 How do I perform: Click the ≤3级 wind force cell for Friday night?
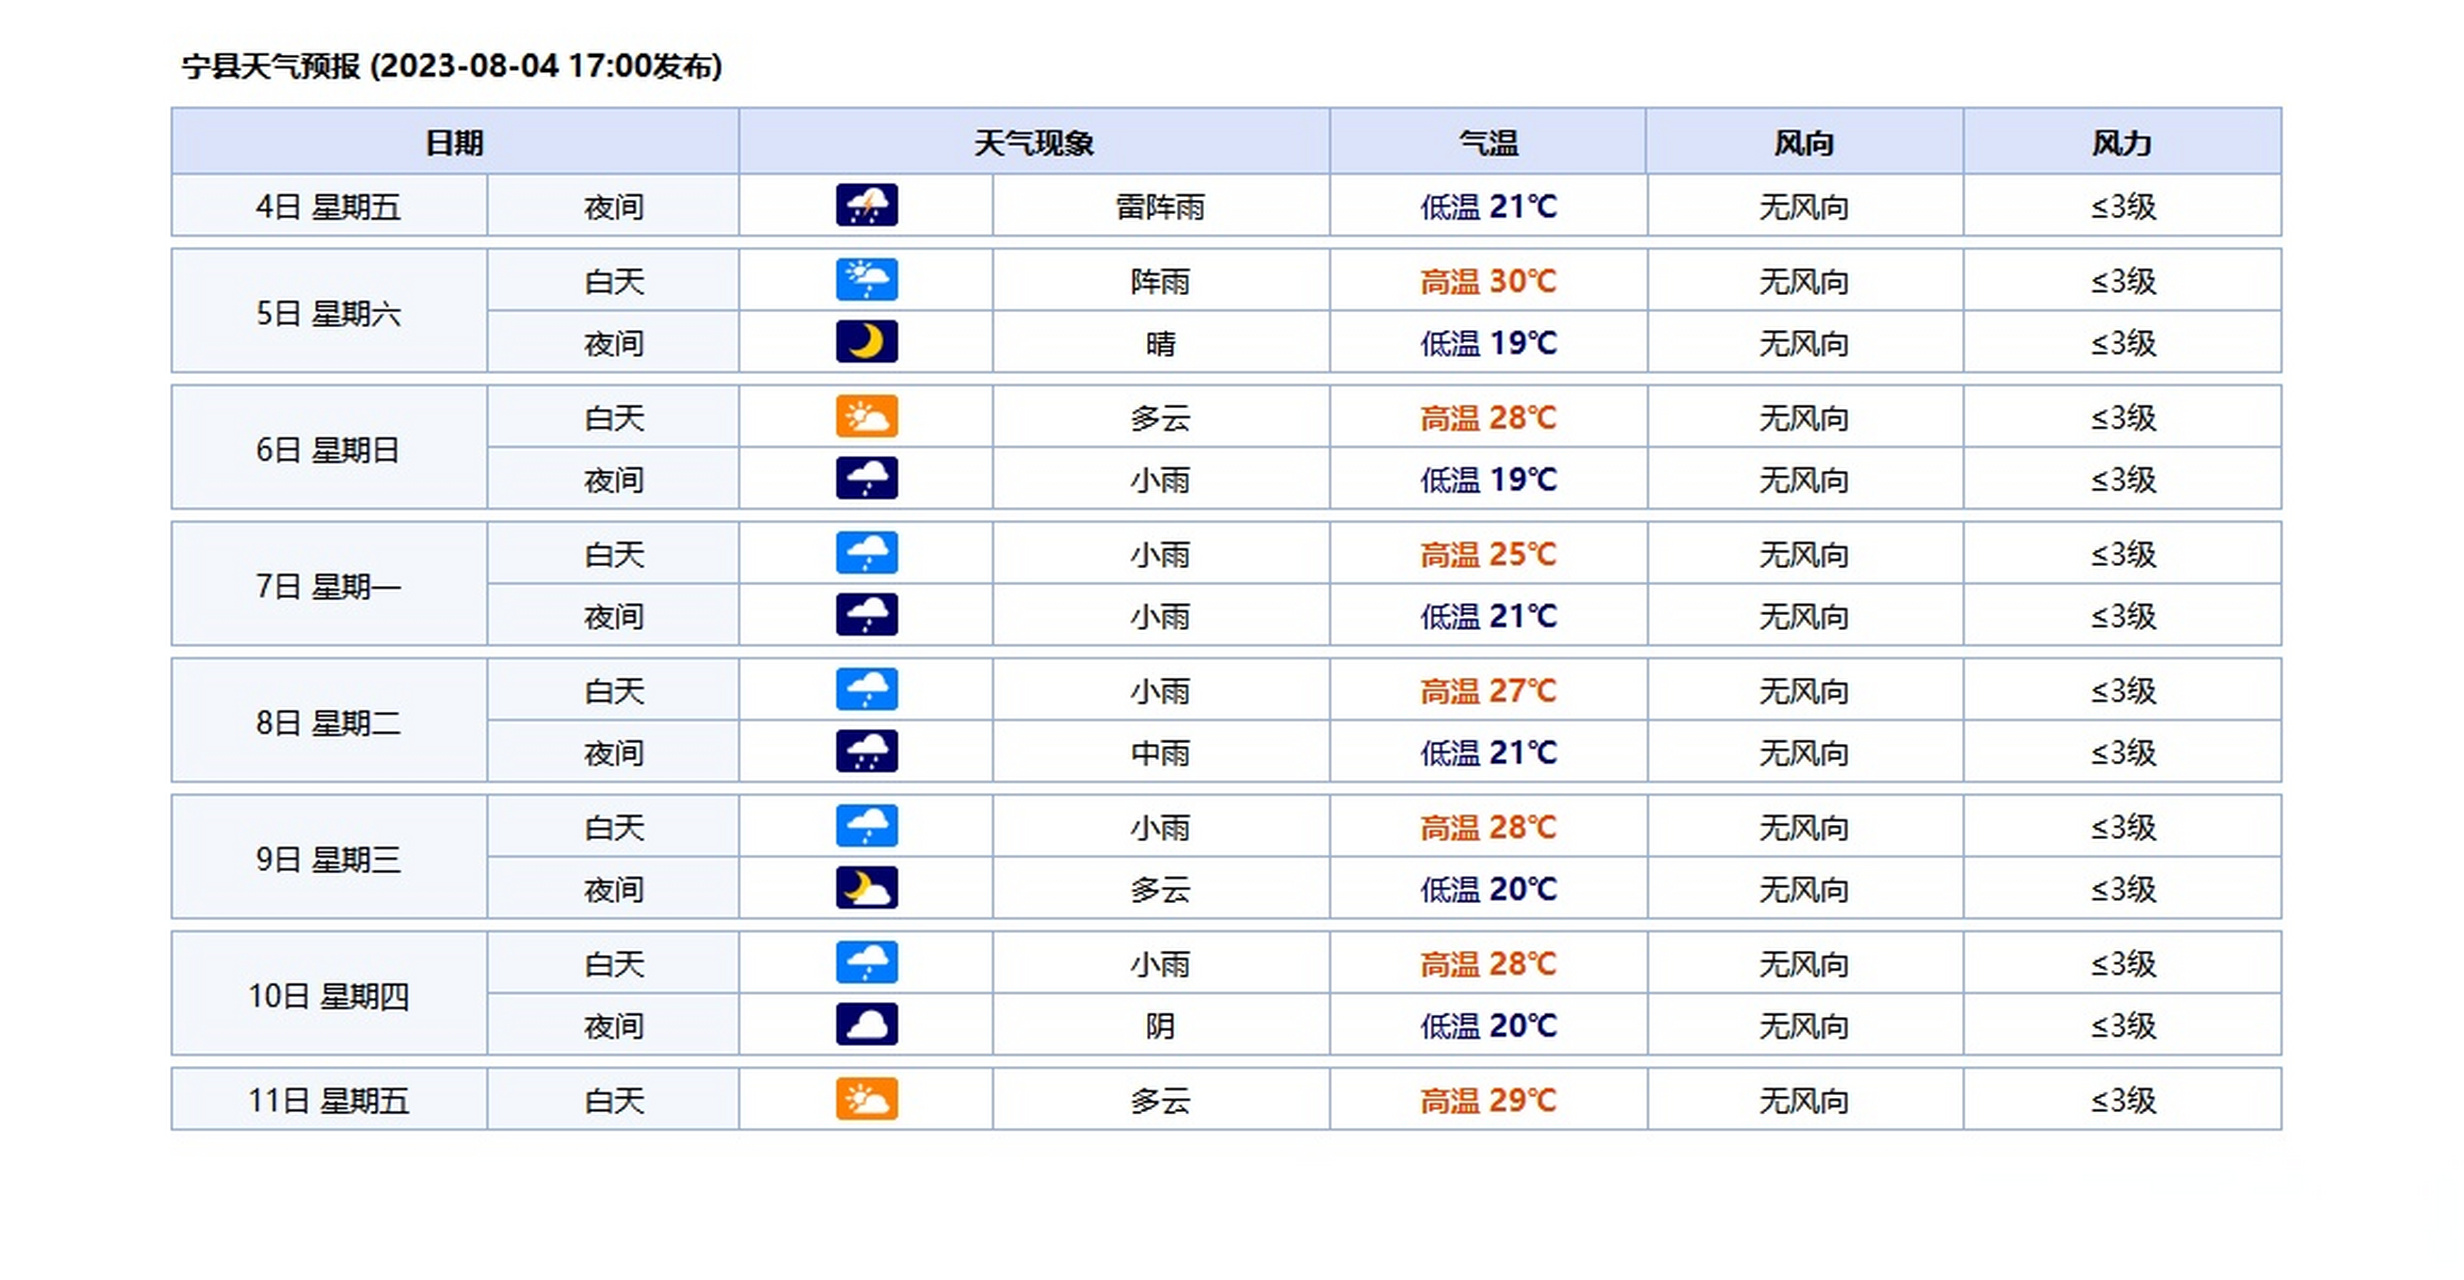click(x=2125, y=207)
